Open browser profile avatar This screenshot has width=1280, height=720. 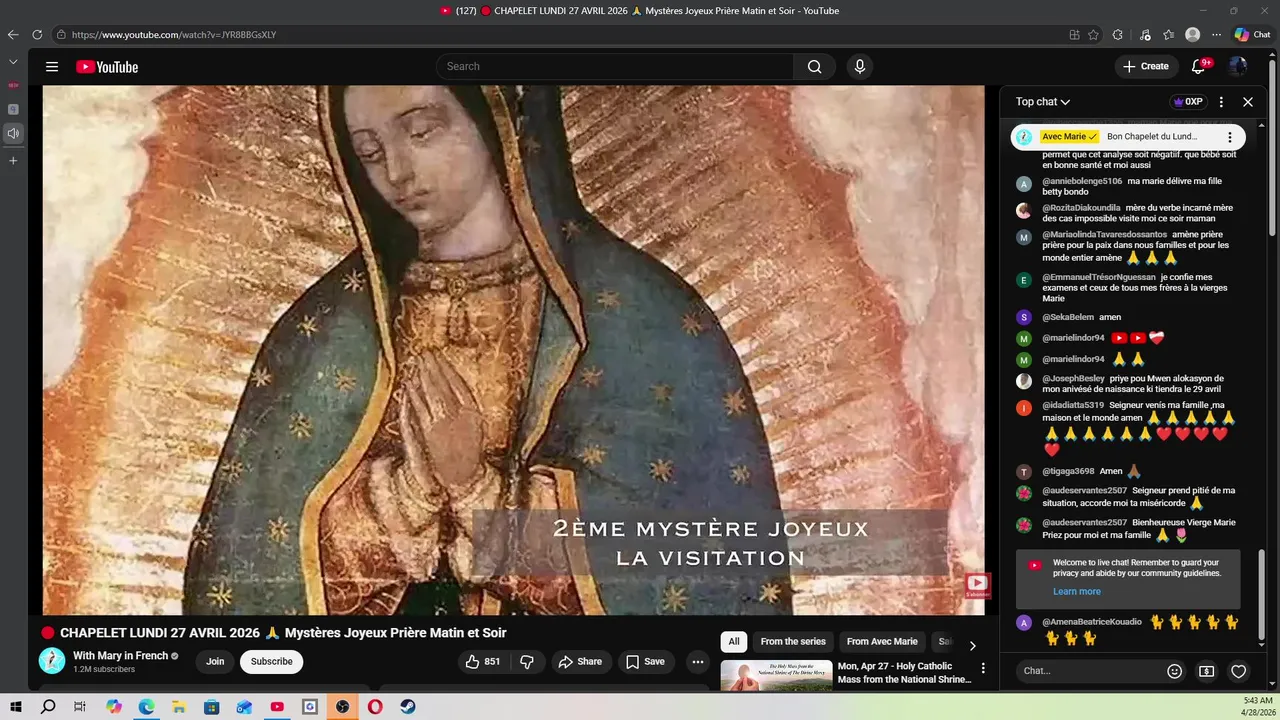tap(1192, 34)
